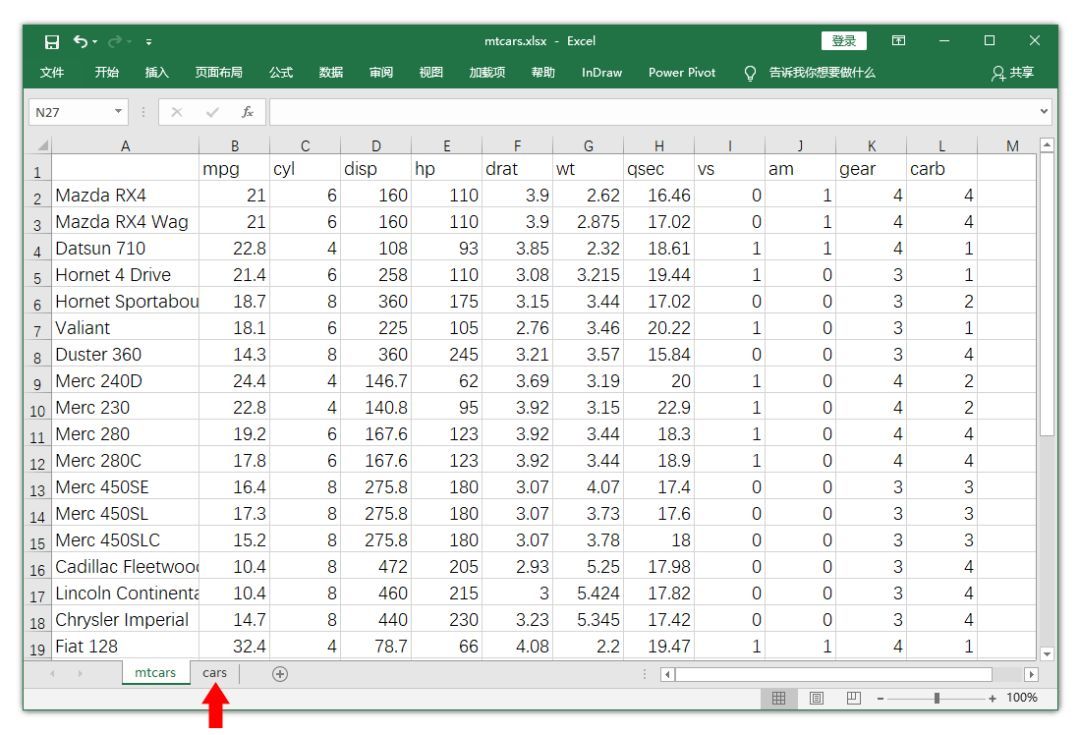Click the lightbulb Tell Me icon

tap(750, 73)
